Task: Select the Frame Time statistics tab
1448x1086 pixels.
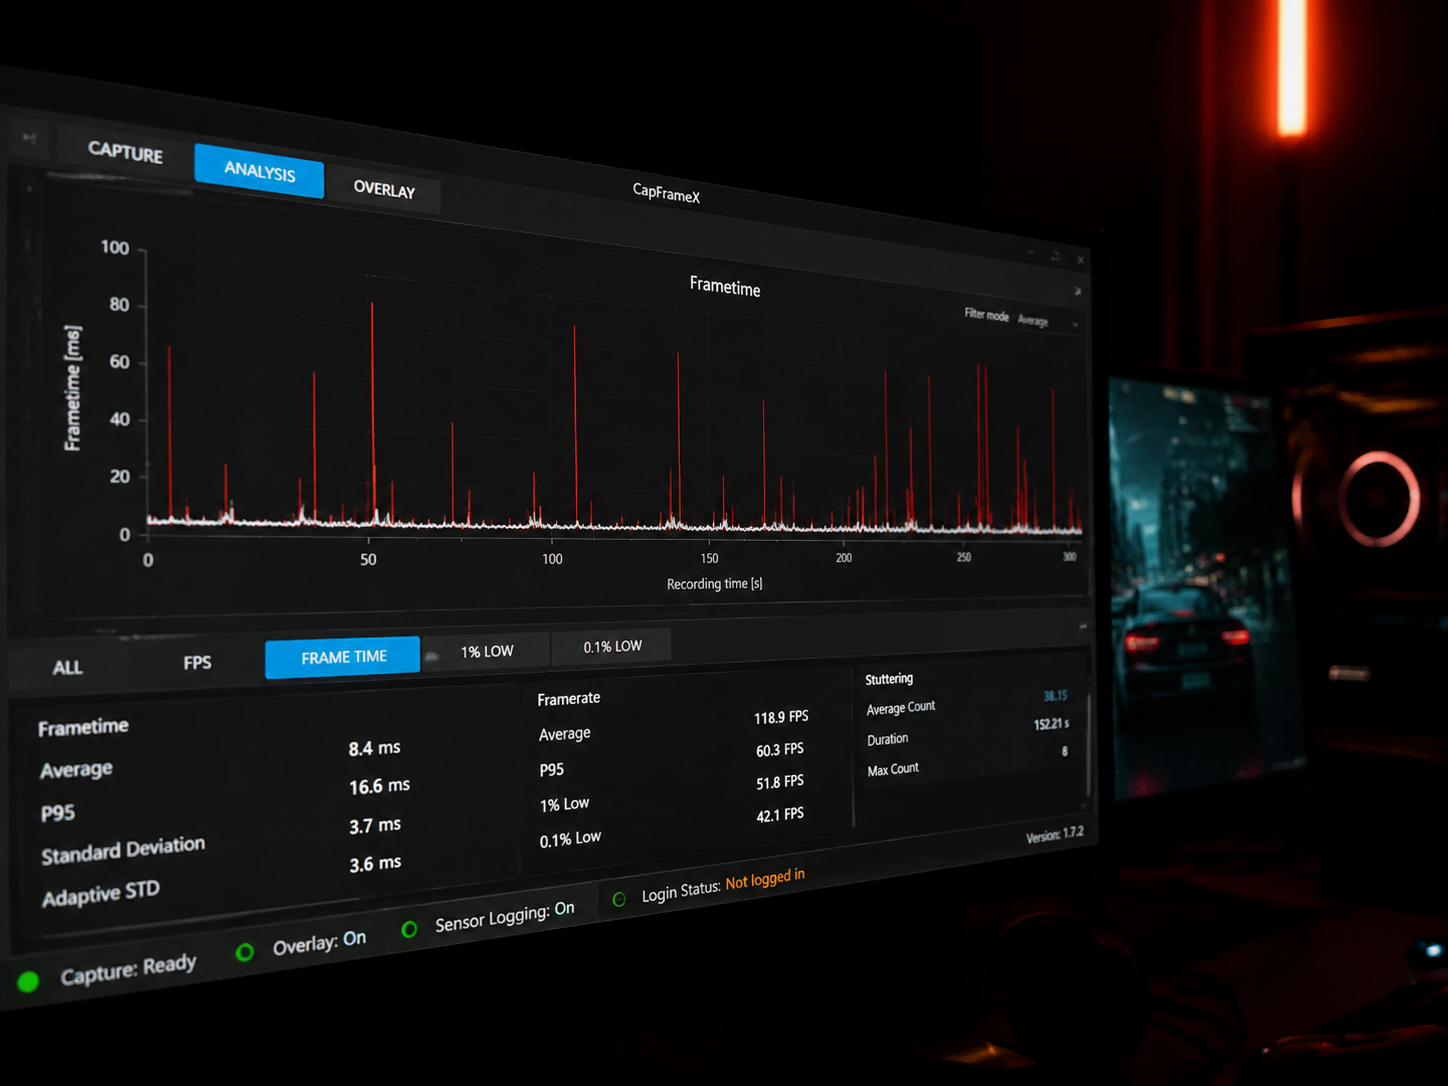Action: click(x=343, y=657)
